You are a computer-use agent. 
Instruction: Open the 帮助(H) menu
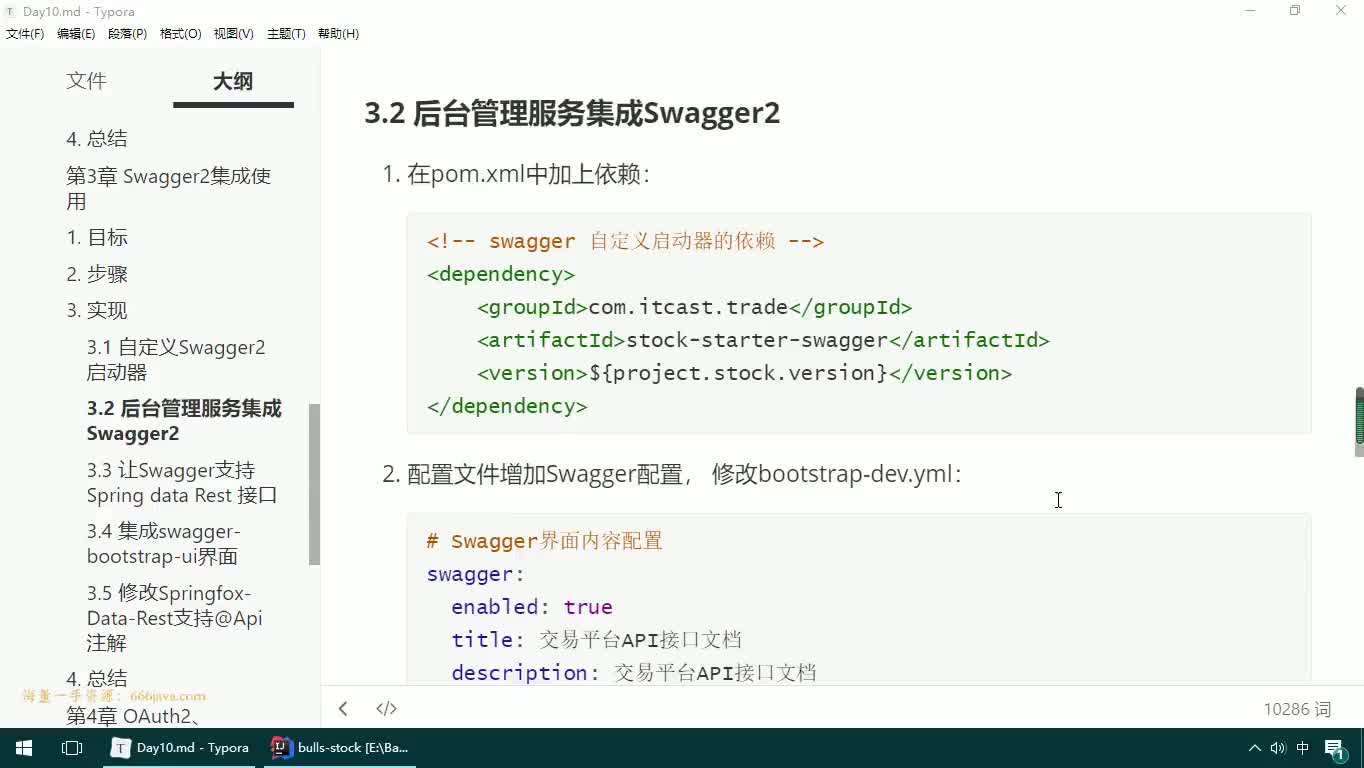coord(338,34)
